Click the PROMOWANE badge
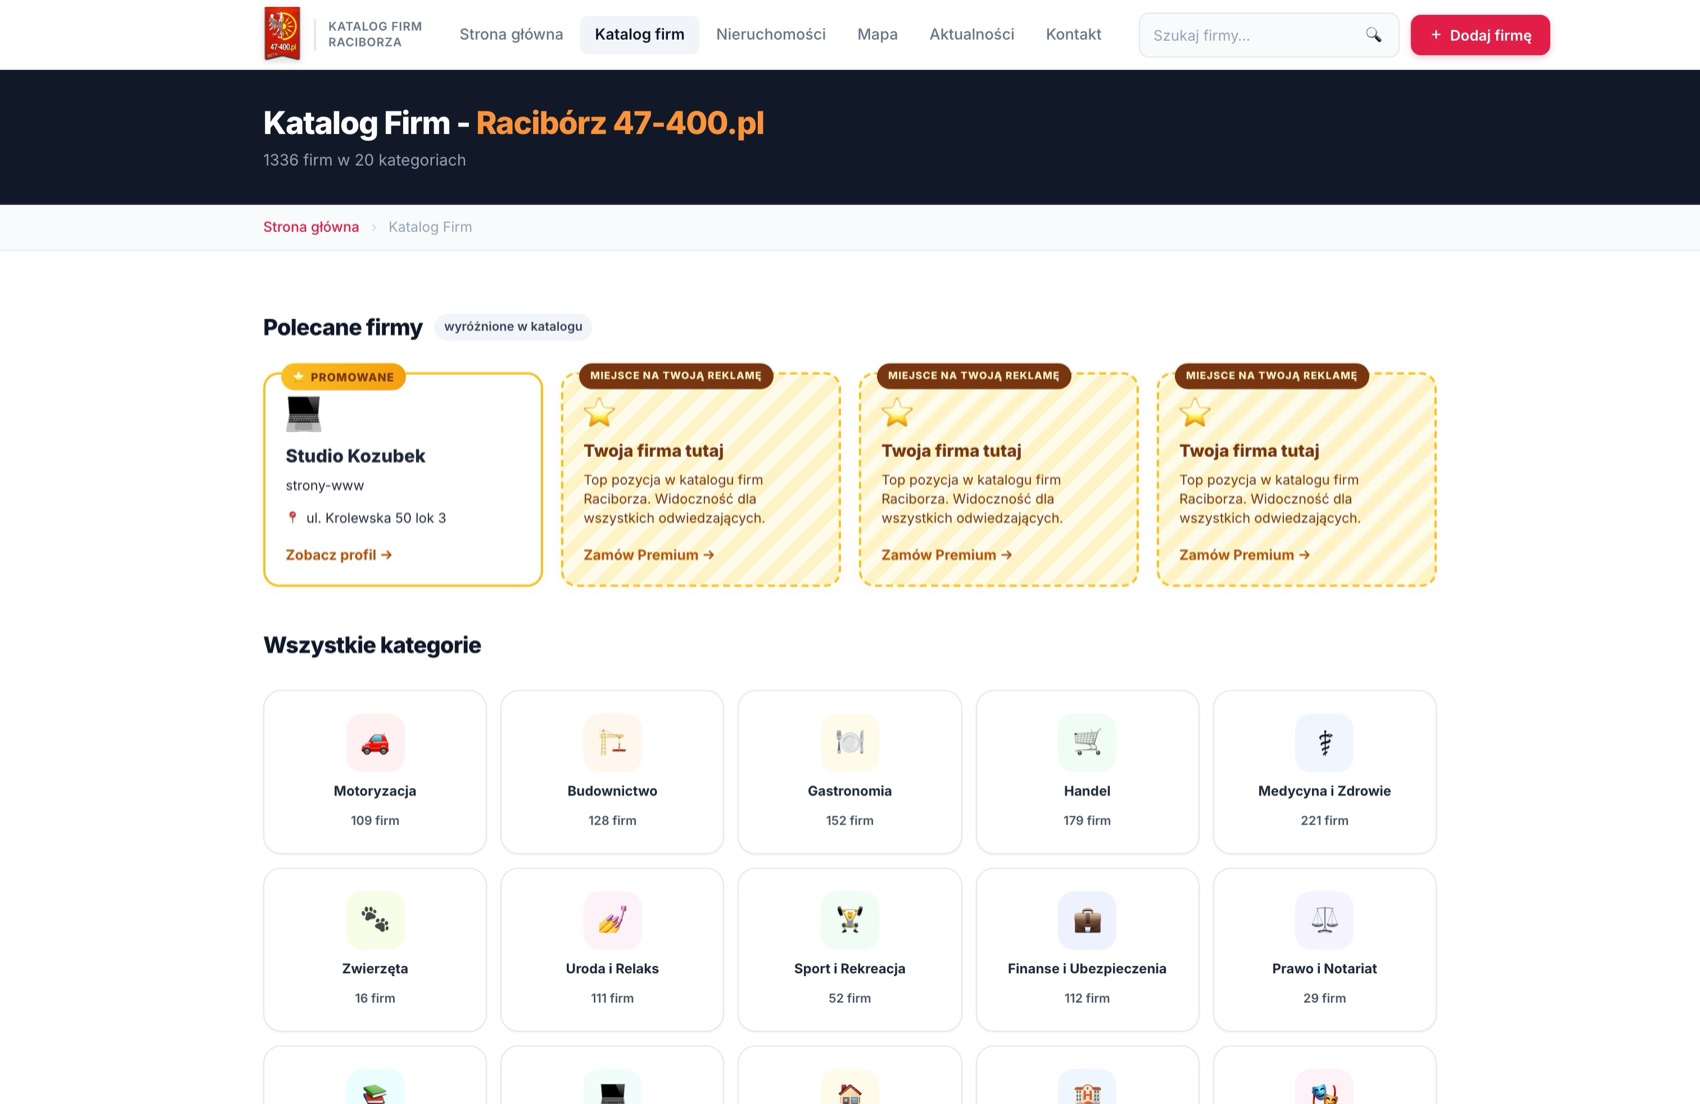This screenshot has width=1700, height=1104. [343, 377]
